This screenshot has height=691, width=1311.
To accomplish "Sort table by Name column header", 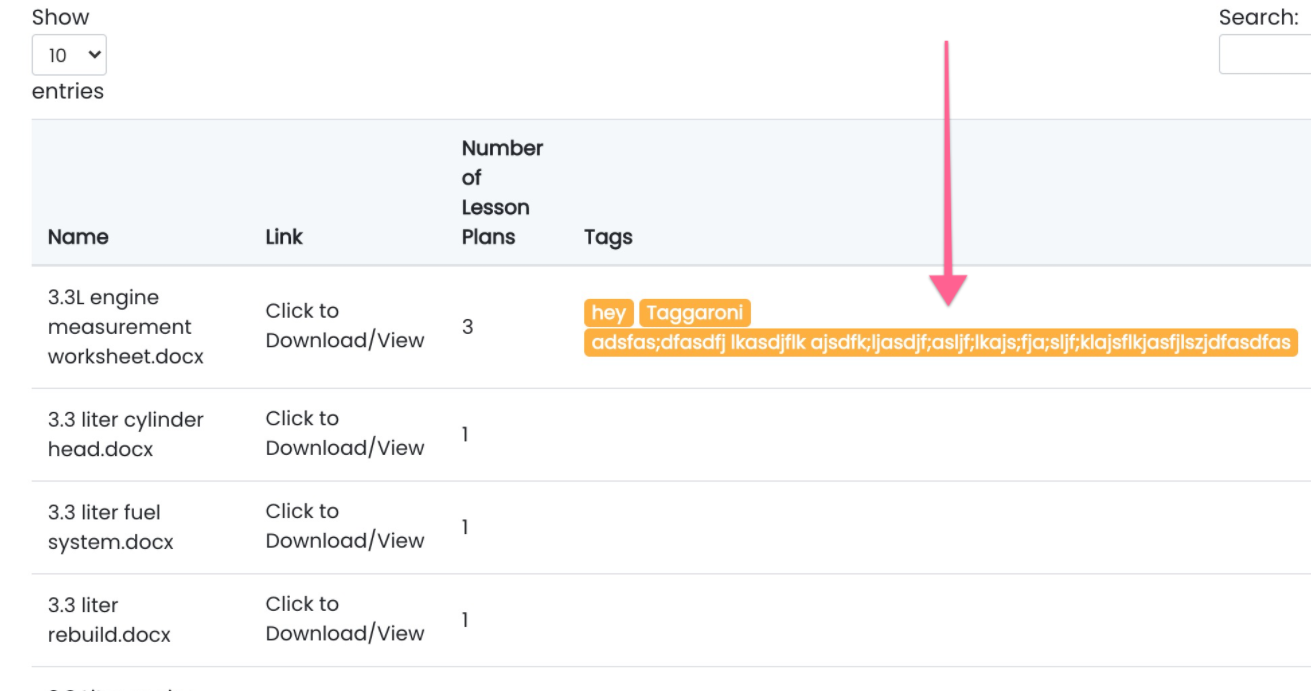I will [78, 237].
